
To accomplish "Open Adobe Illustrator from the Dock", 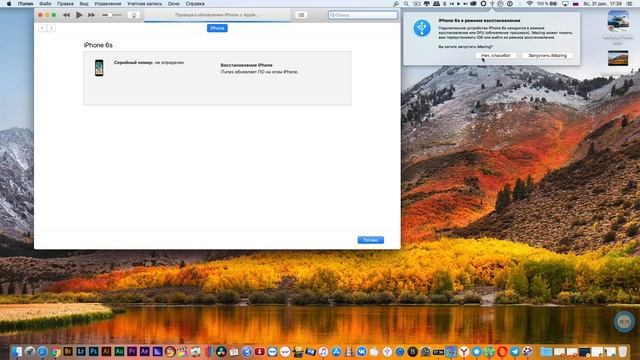I will point(106,351).
